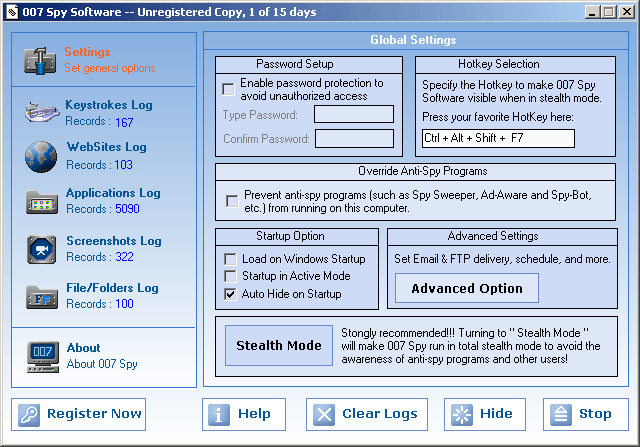Open the About section label
Viewport: 640px width, 447px height.
(83, 348)
